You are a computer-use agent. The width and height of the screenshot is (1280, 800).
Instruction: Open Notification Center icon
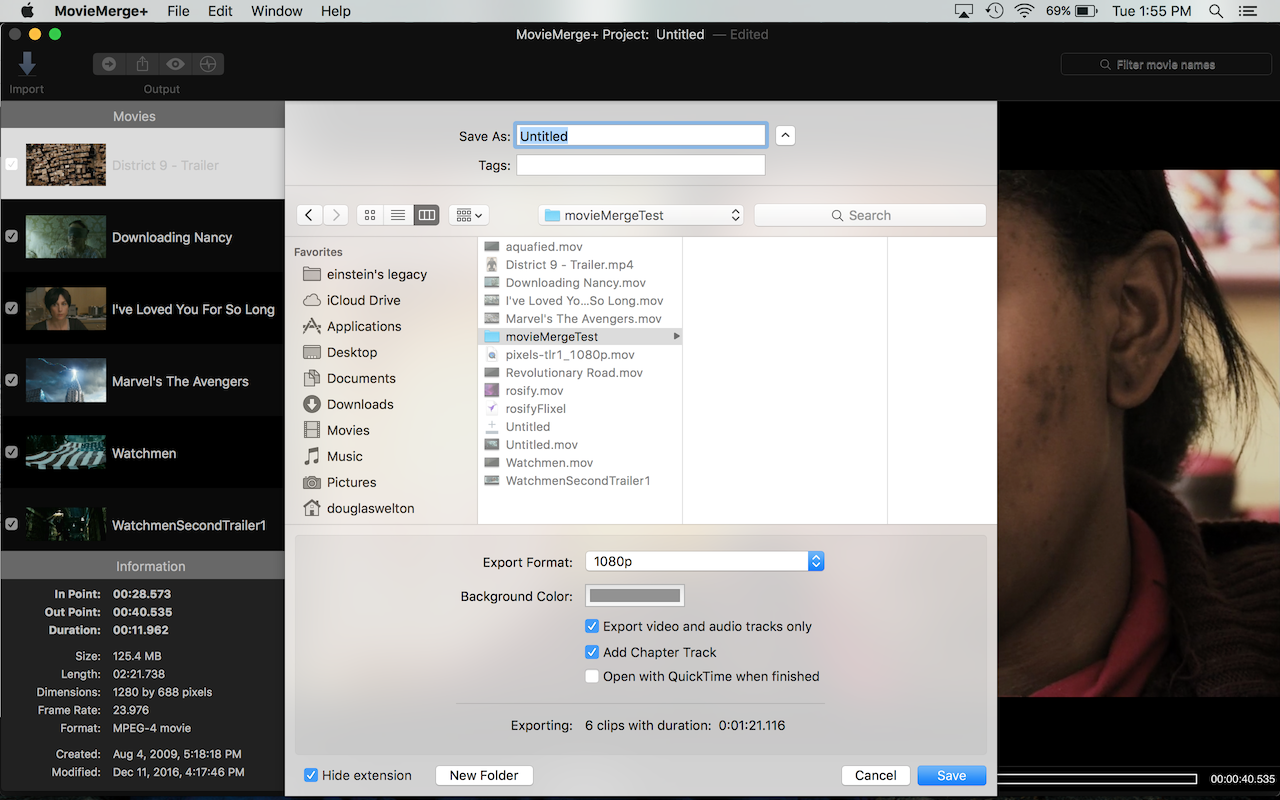(x=1246, y=11)
